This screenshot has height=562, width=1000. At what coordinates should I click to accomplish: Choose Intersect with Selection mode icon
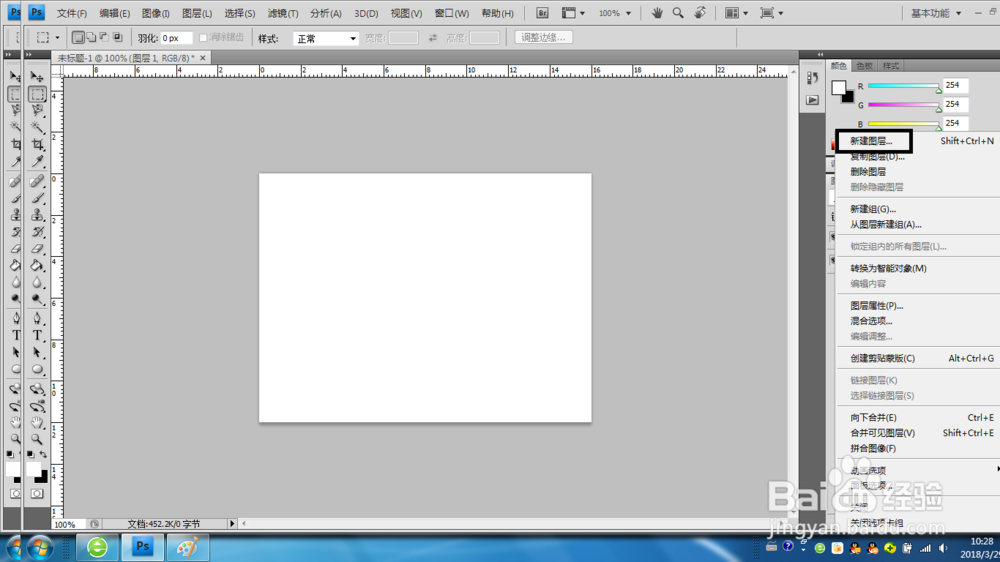[117, 38]
